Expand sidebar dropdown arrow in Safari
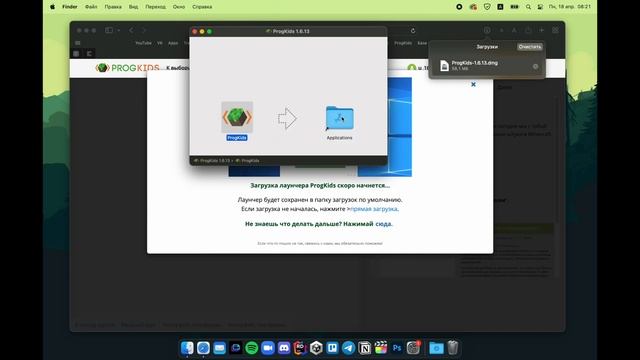The height and width of the screenshot is (360, 640). coord(119,30)
